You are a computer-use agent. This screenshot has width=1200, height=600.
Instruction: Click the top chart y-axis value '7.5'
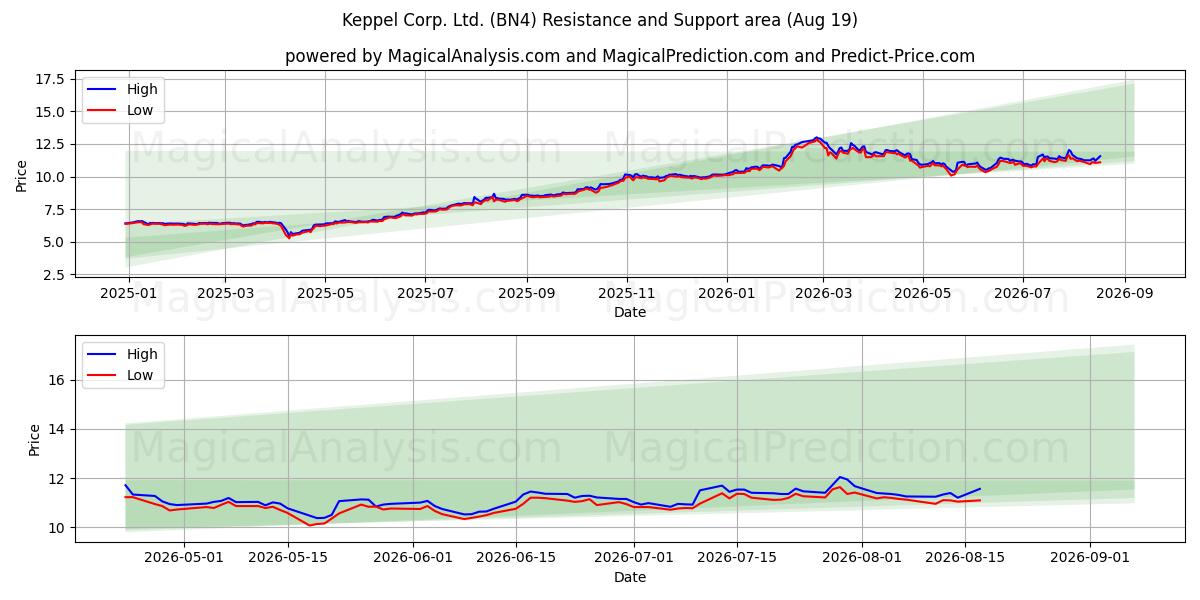(x=54, y=210)
